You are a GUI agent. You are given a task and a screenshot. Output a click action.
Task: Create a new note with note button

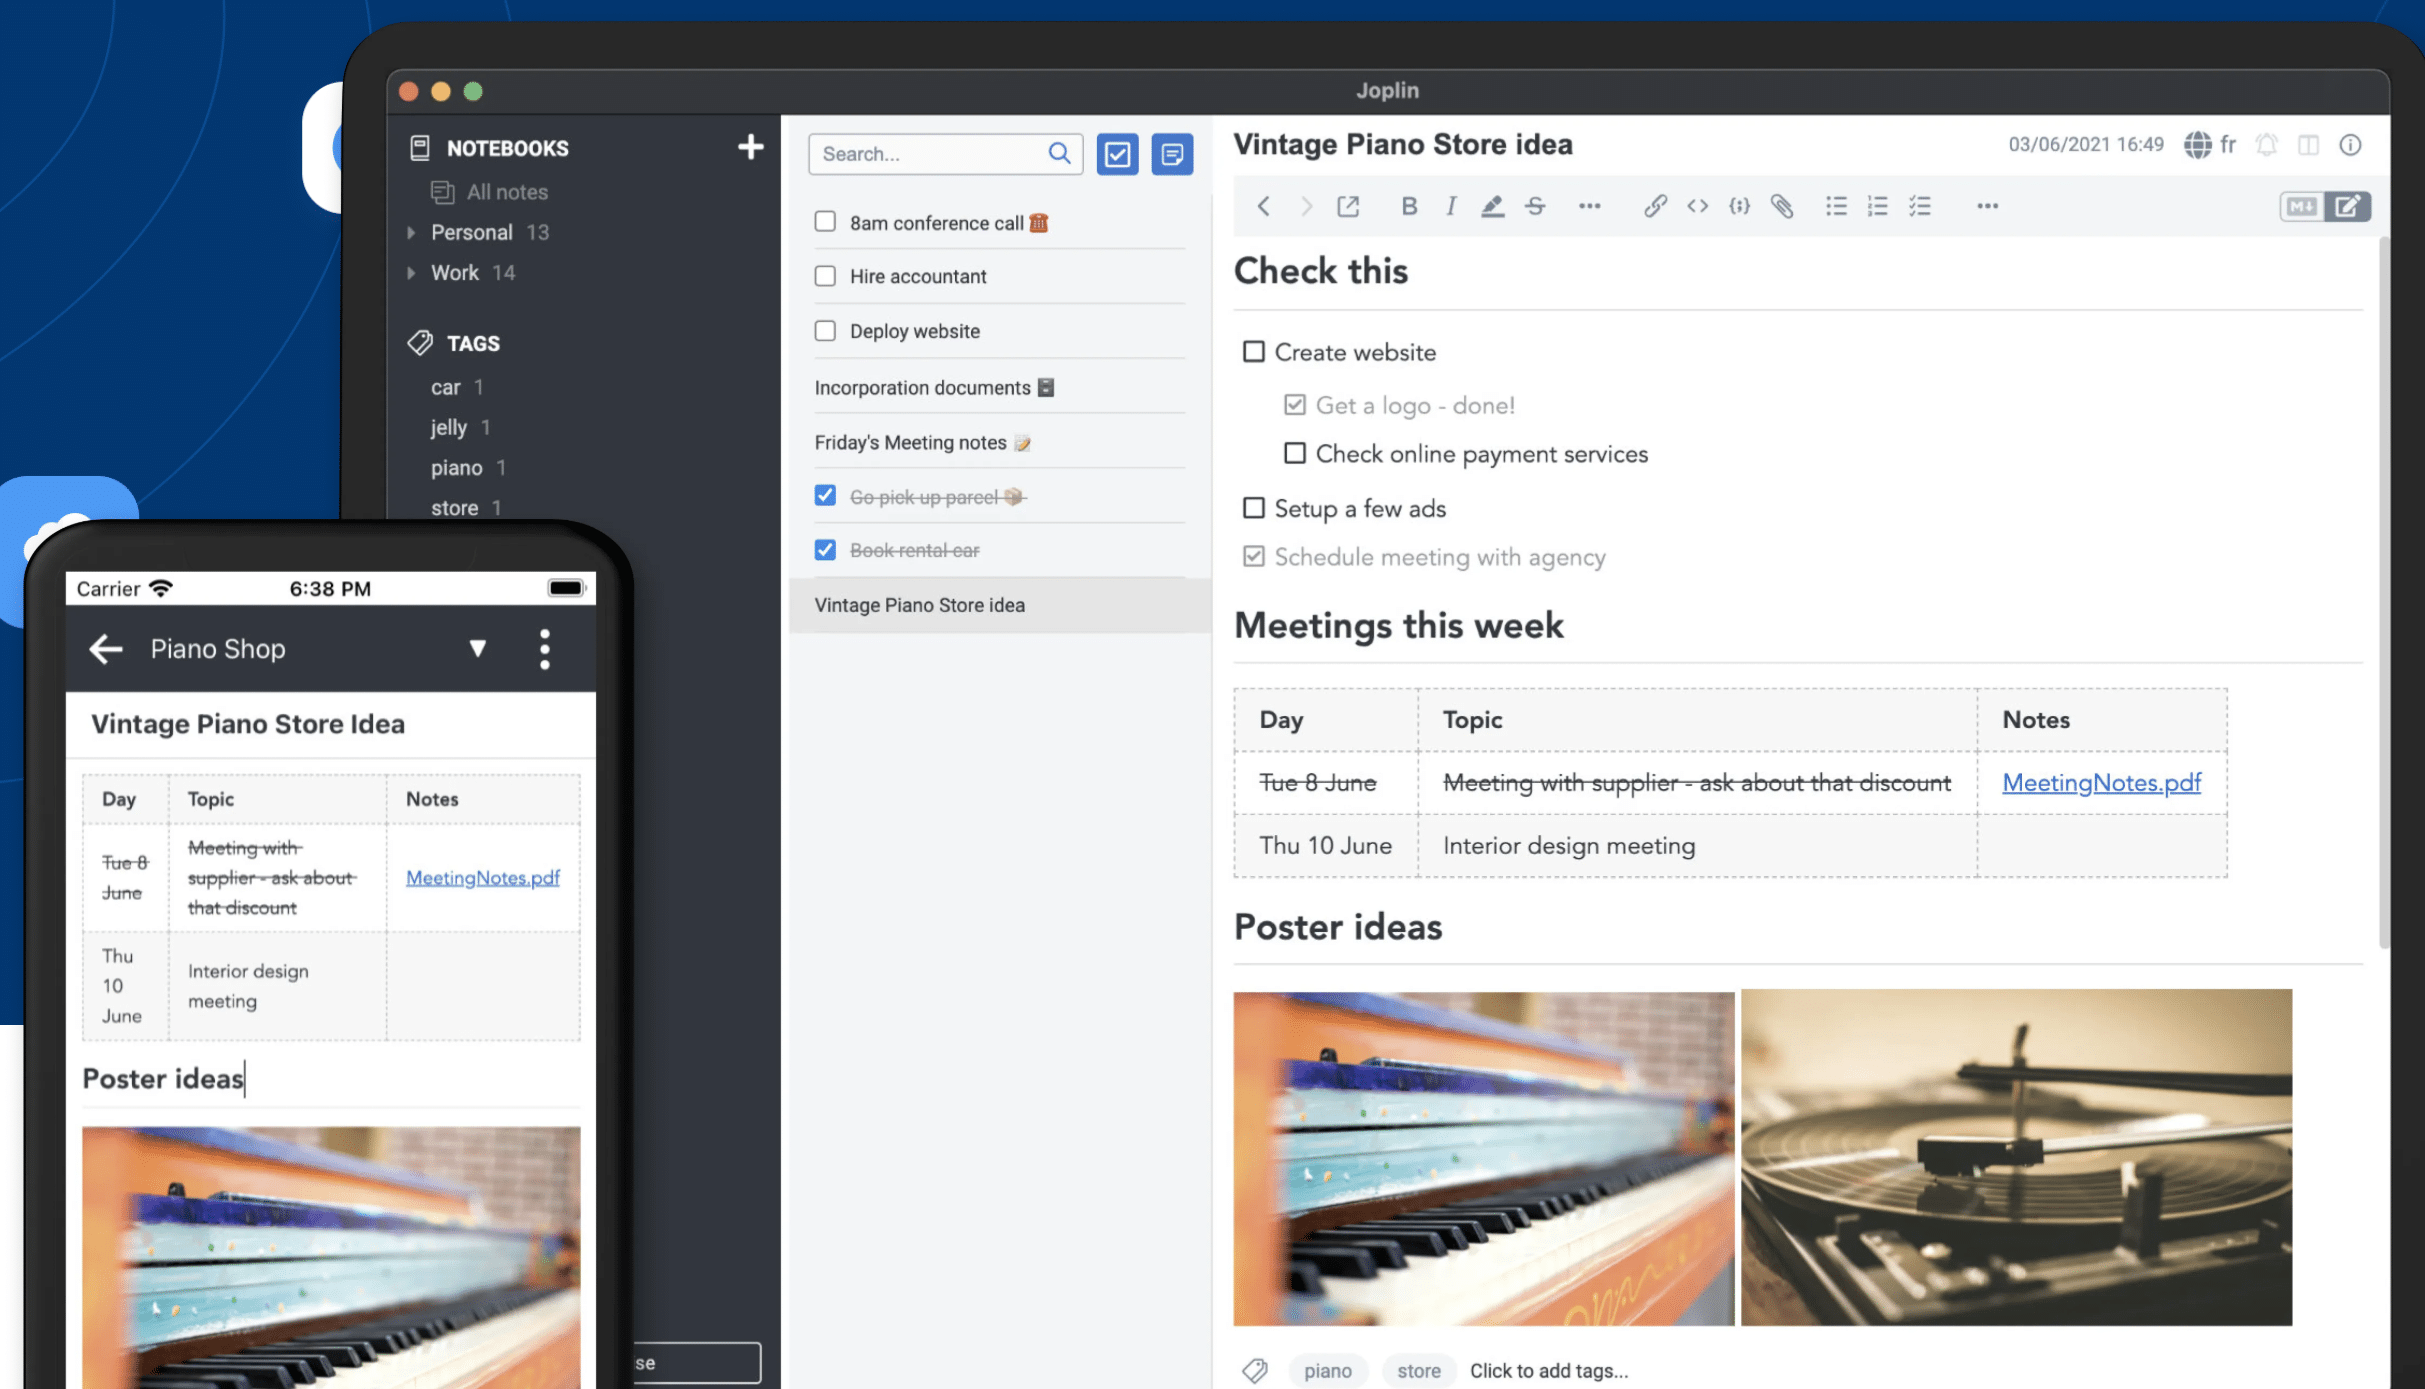point(1172,154)
